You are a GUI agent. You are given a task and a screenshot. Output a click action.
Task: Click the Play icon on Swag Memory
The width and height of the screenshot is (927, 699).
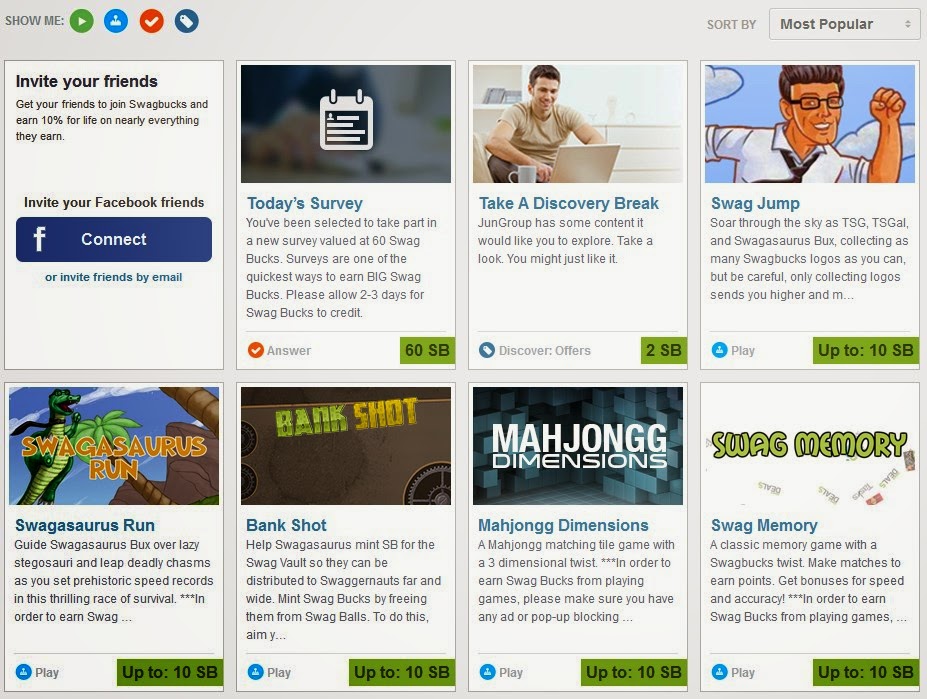click(721, 672)
